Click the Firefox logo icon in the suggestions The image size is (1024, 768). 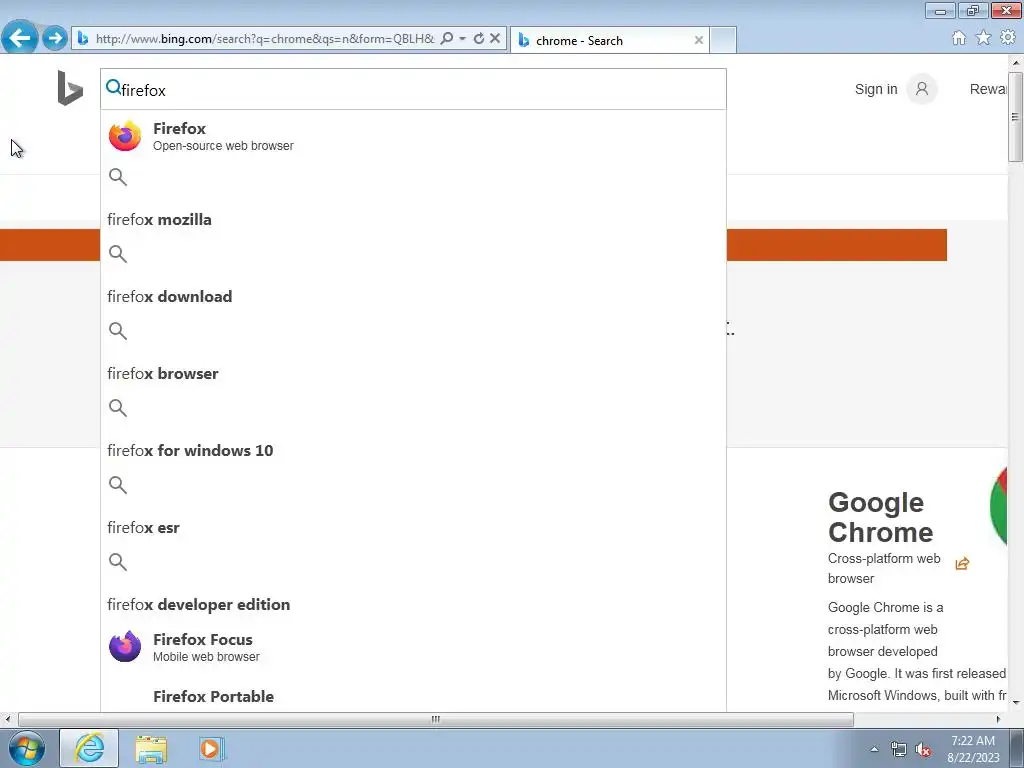[125, 136]
